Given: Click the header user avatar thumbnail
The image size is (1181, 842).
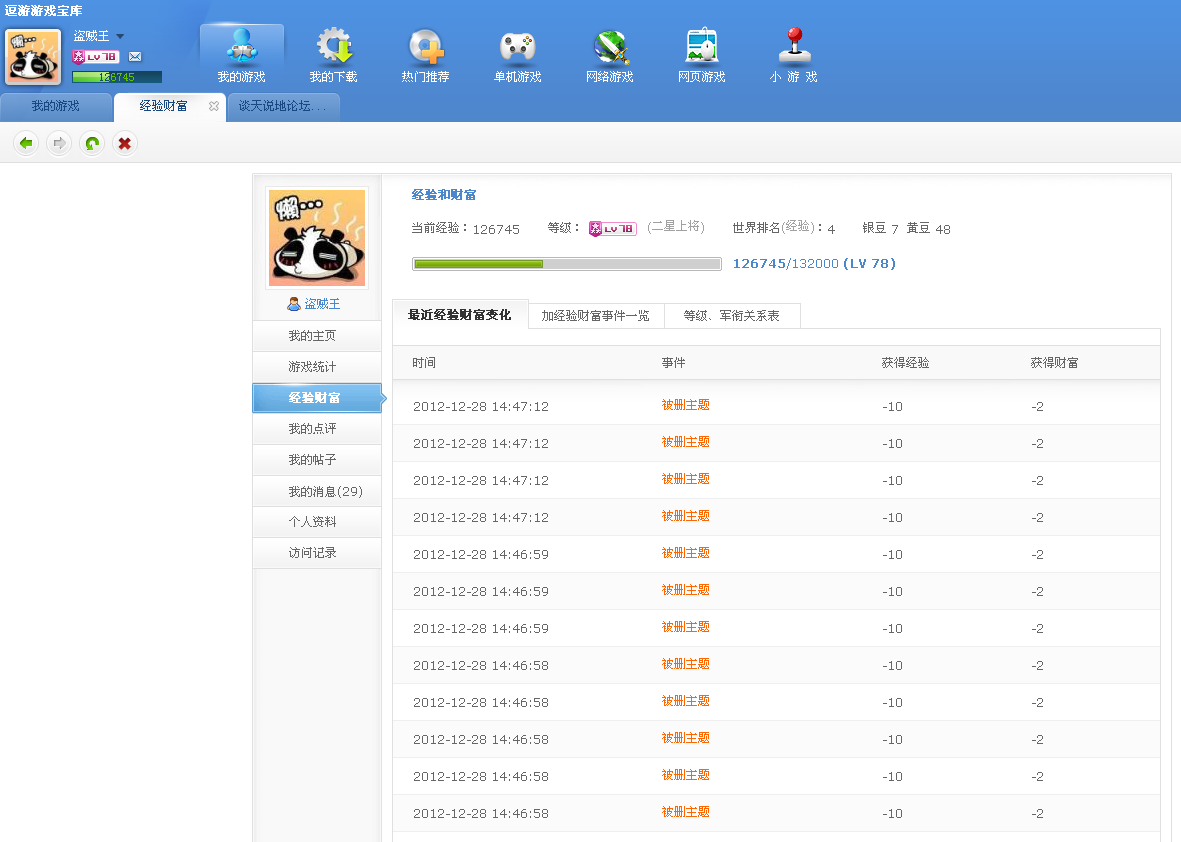Looking at the screenshot, I should 33,57.
